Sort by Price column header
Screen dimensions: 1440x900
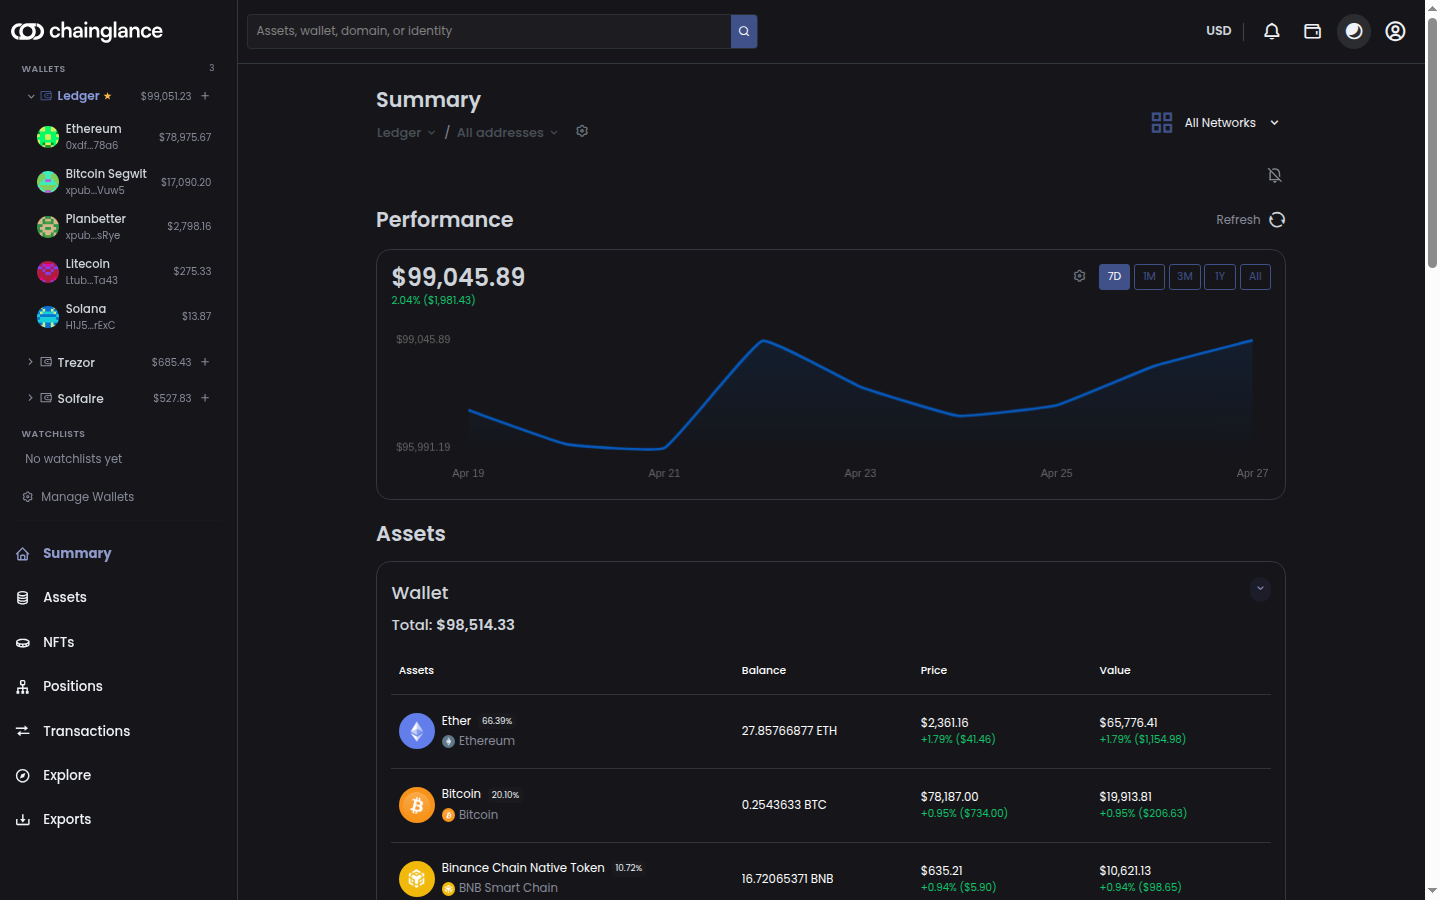tap(934, 671)
